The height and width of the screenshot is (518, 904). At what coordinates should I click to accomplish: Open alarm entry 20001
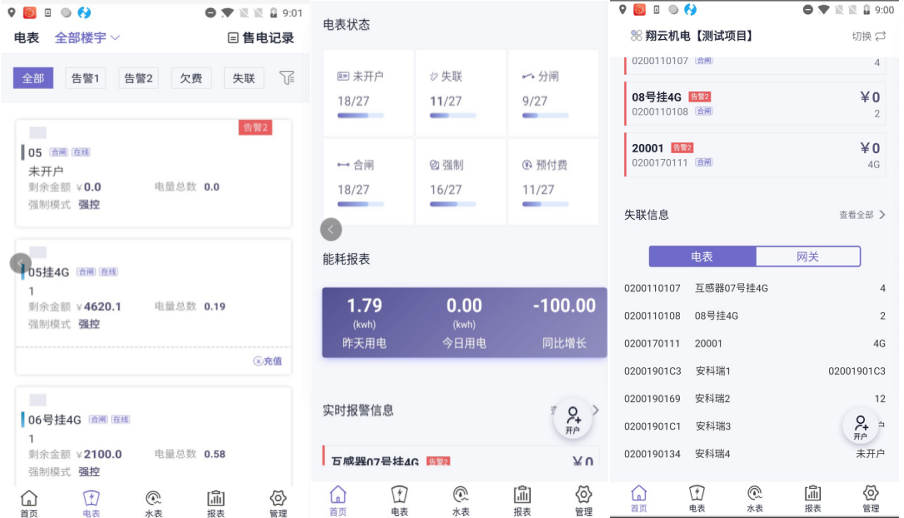[755, 155]
